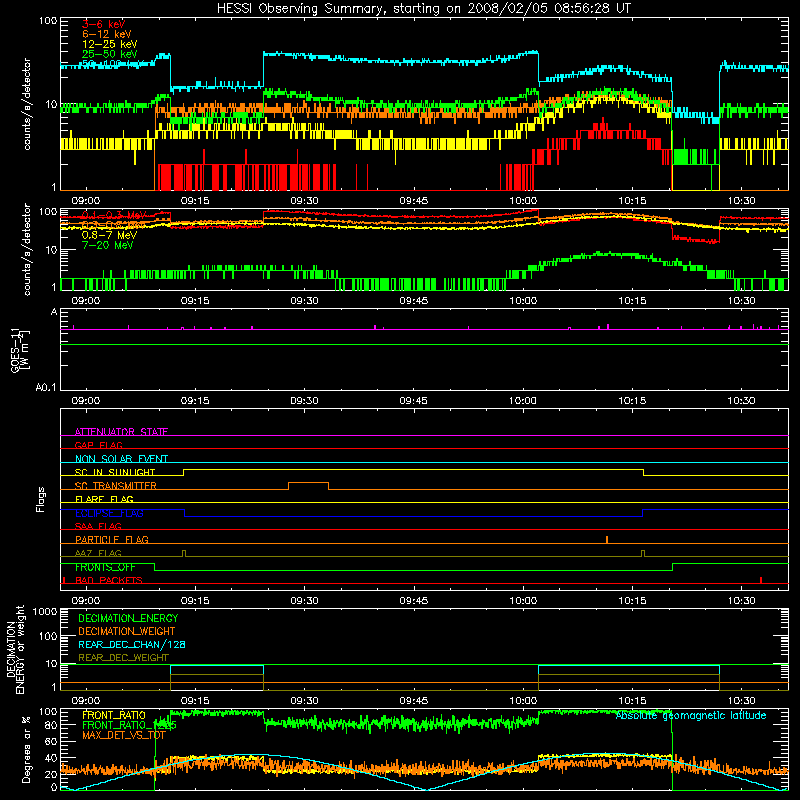Select the 3-6 keV legend label
The height and width of the screenshot is (800, 800).
(x=104, y=24)
